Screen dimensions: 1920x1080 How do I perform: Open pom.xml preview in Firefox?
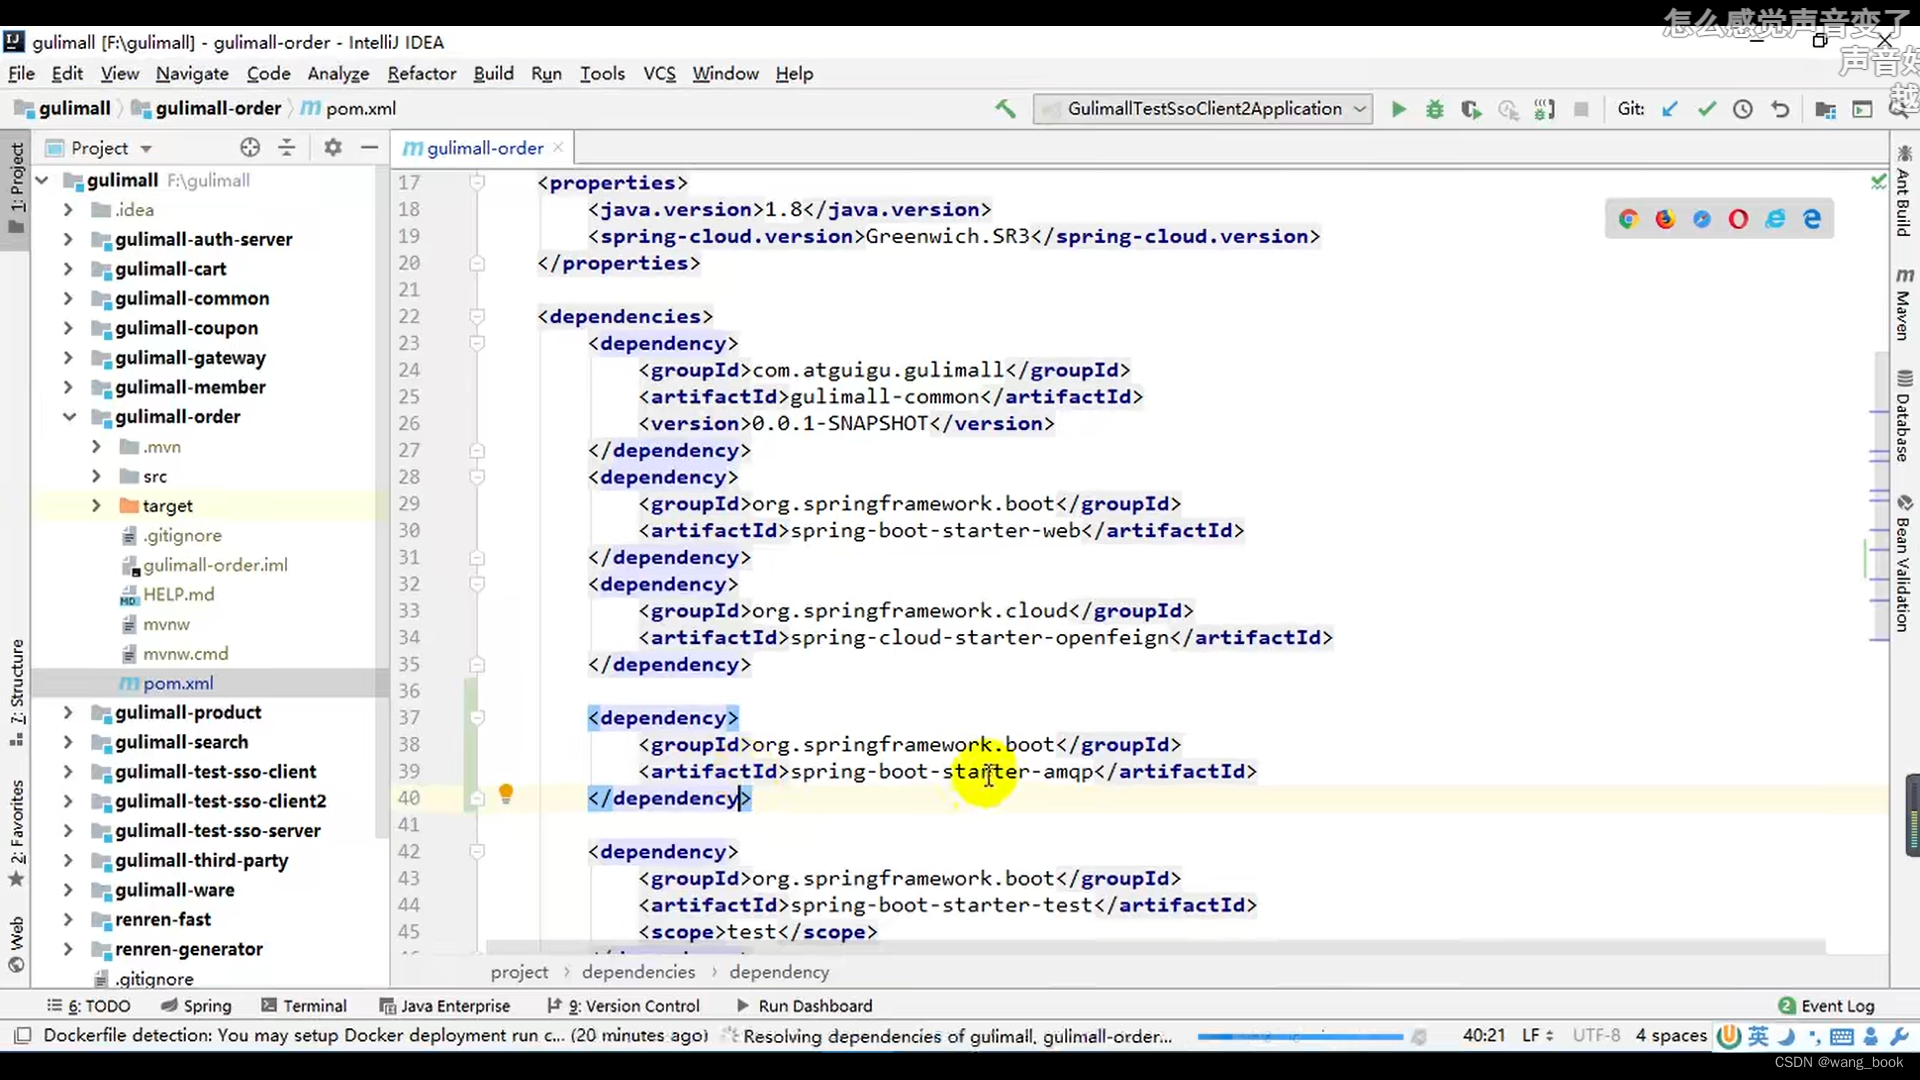point(1665,219)
